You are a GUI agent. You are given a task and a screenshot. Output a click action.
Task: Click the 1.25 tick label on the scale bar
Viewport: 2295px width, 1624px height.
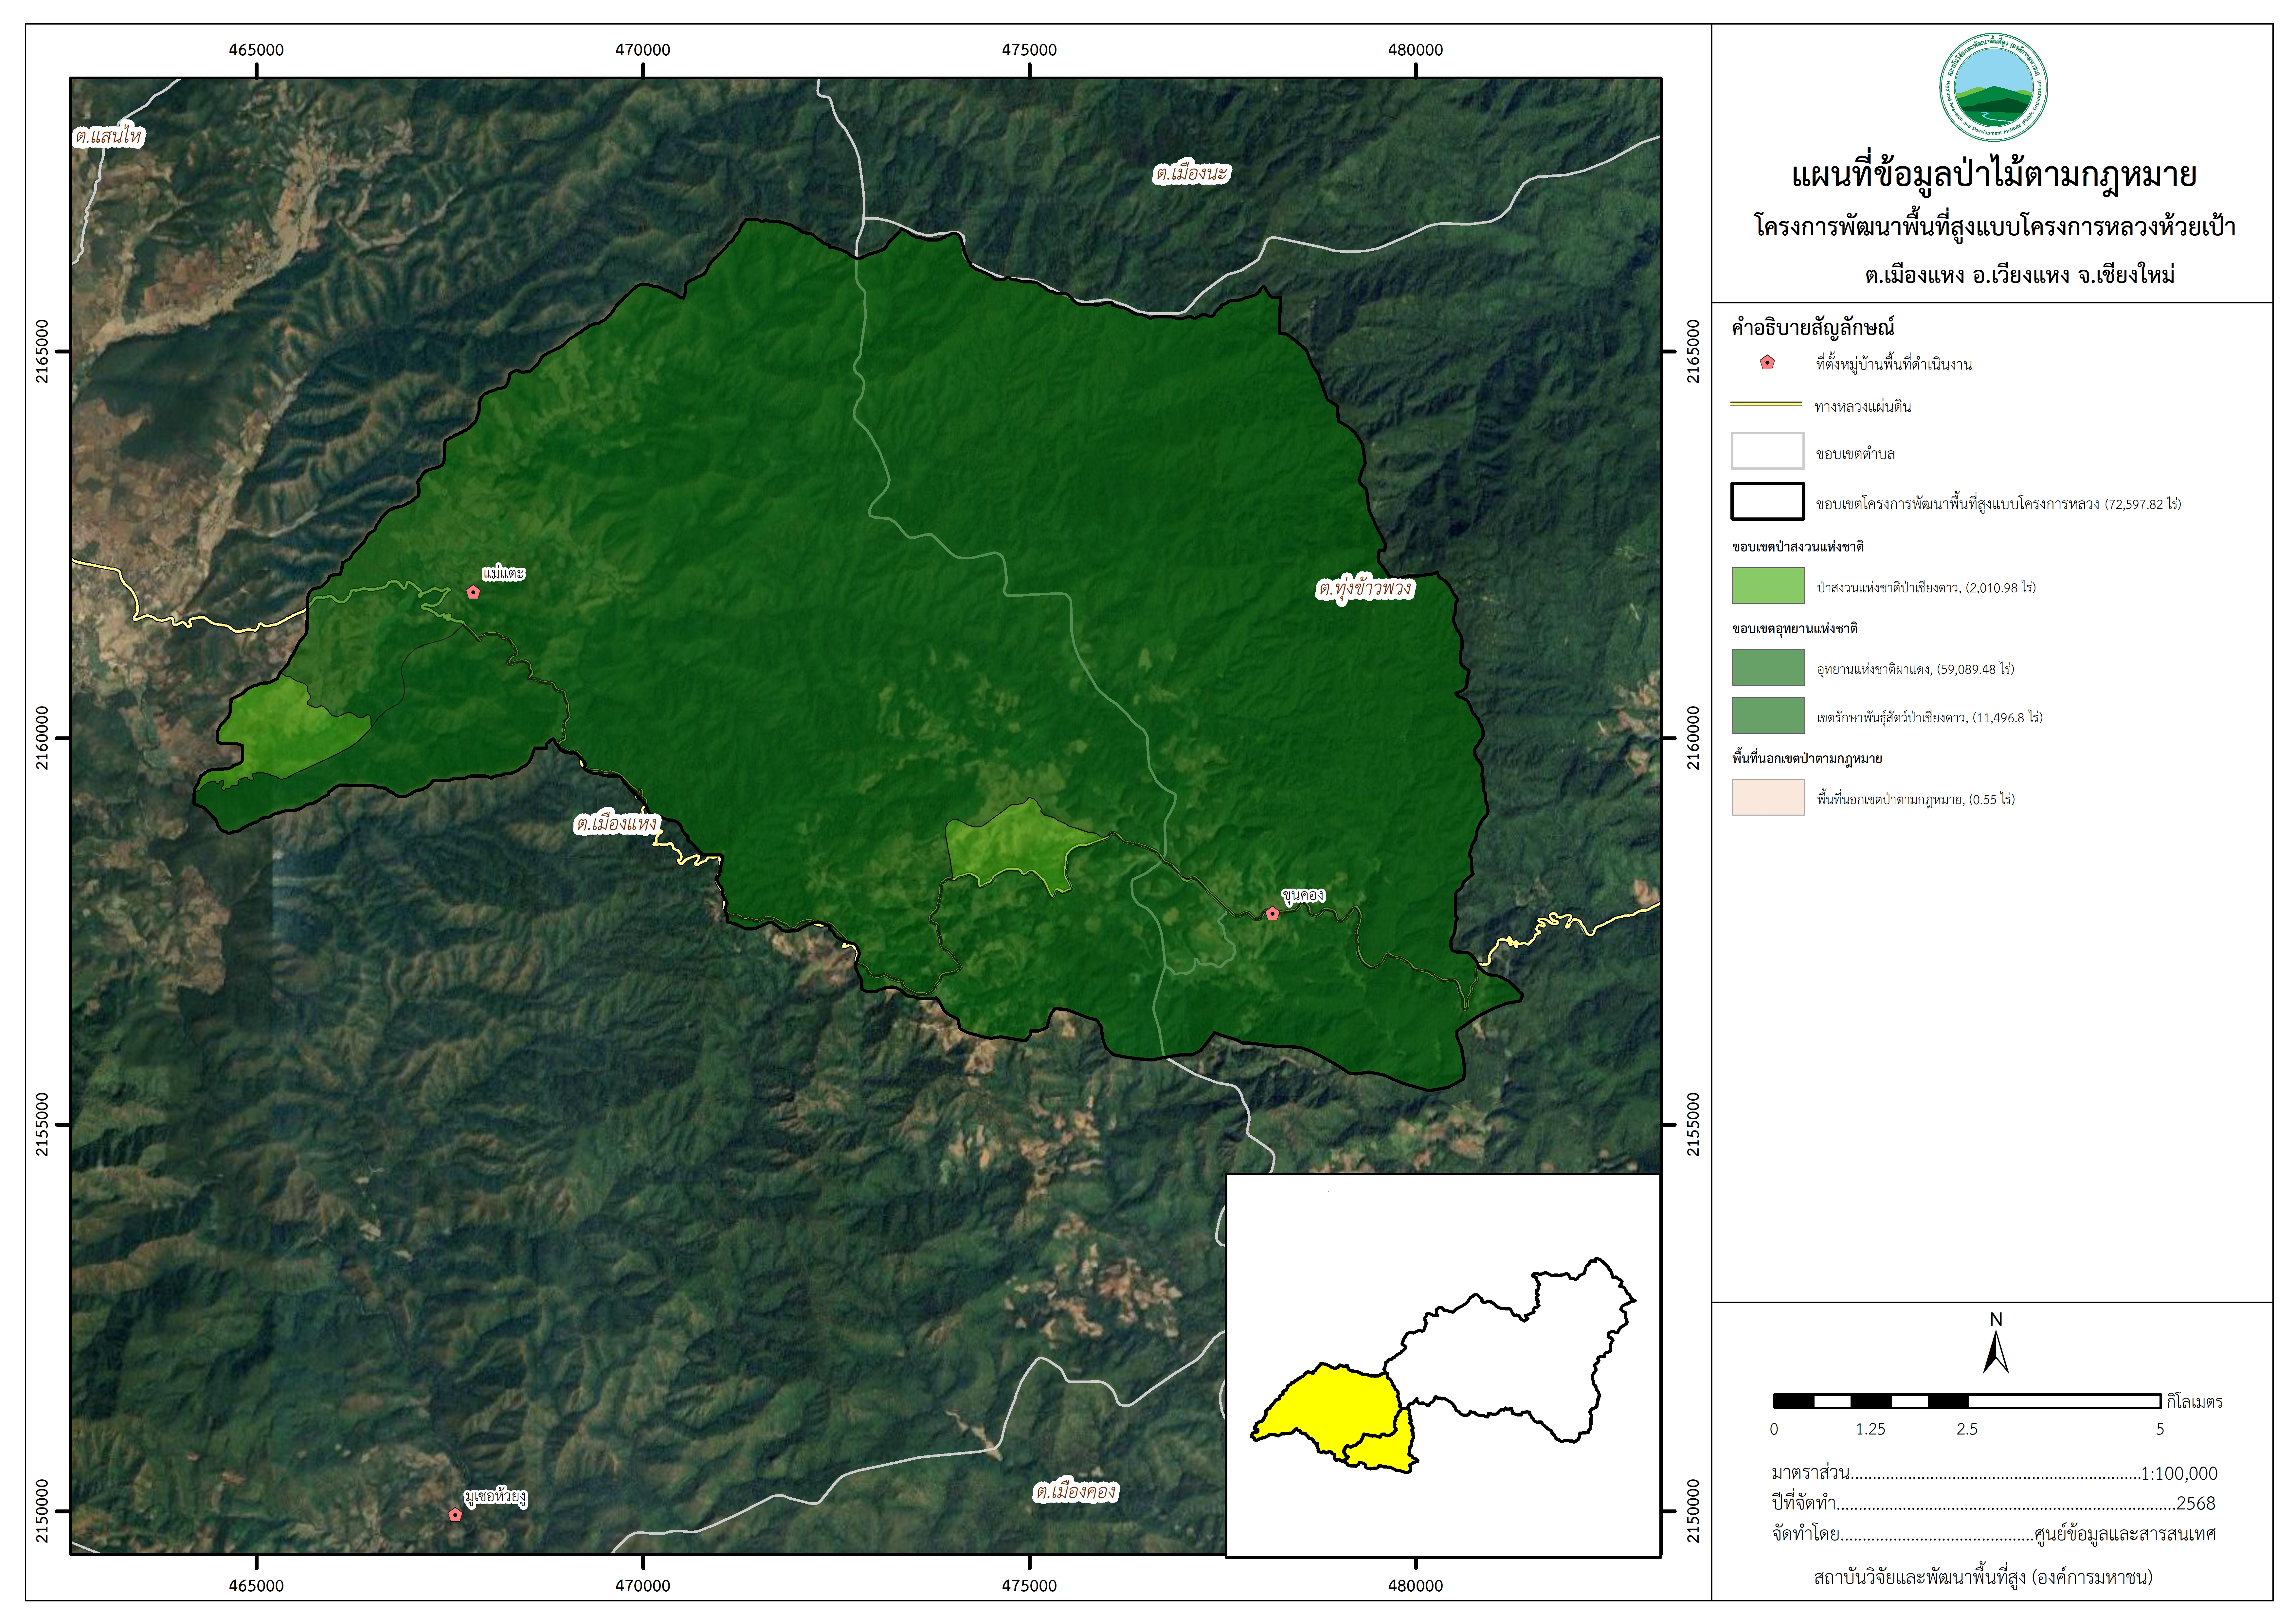click(x=1870, y=1429)
